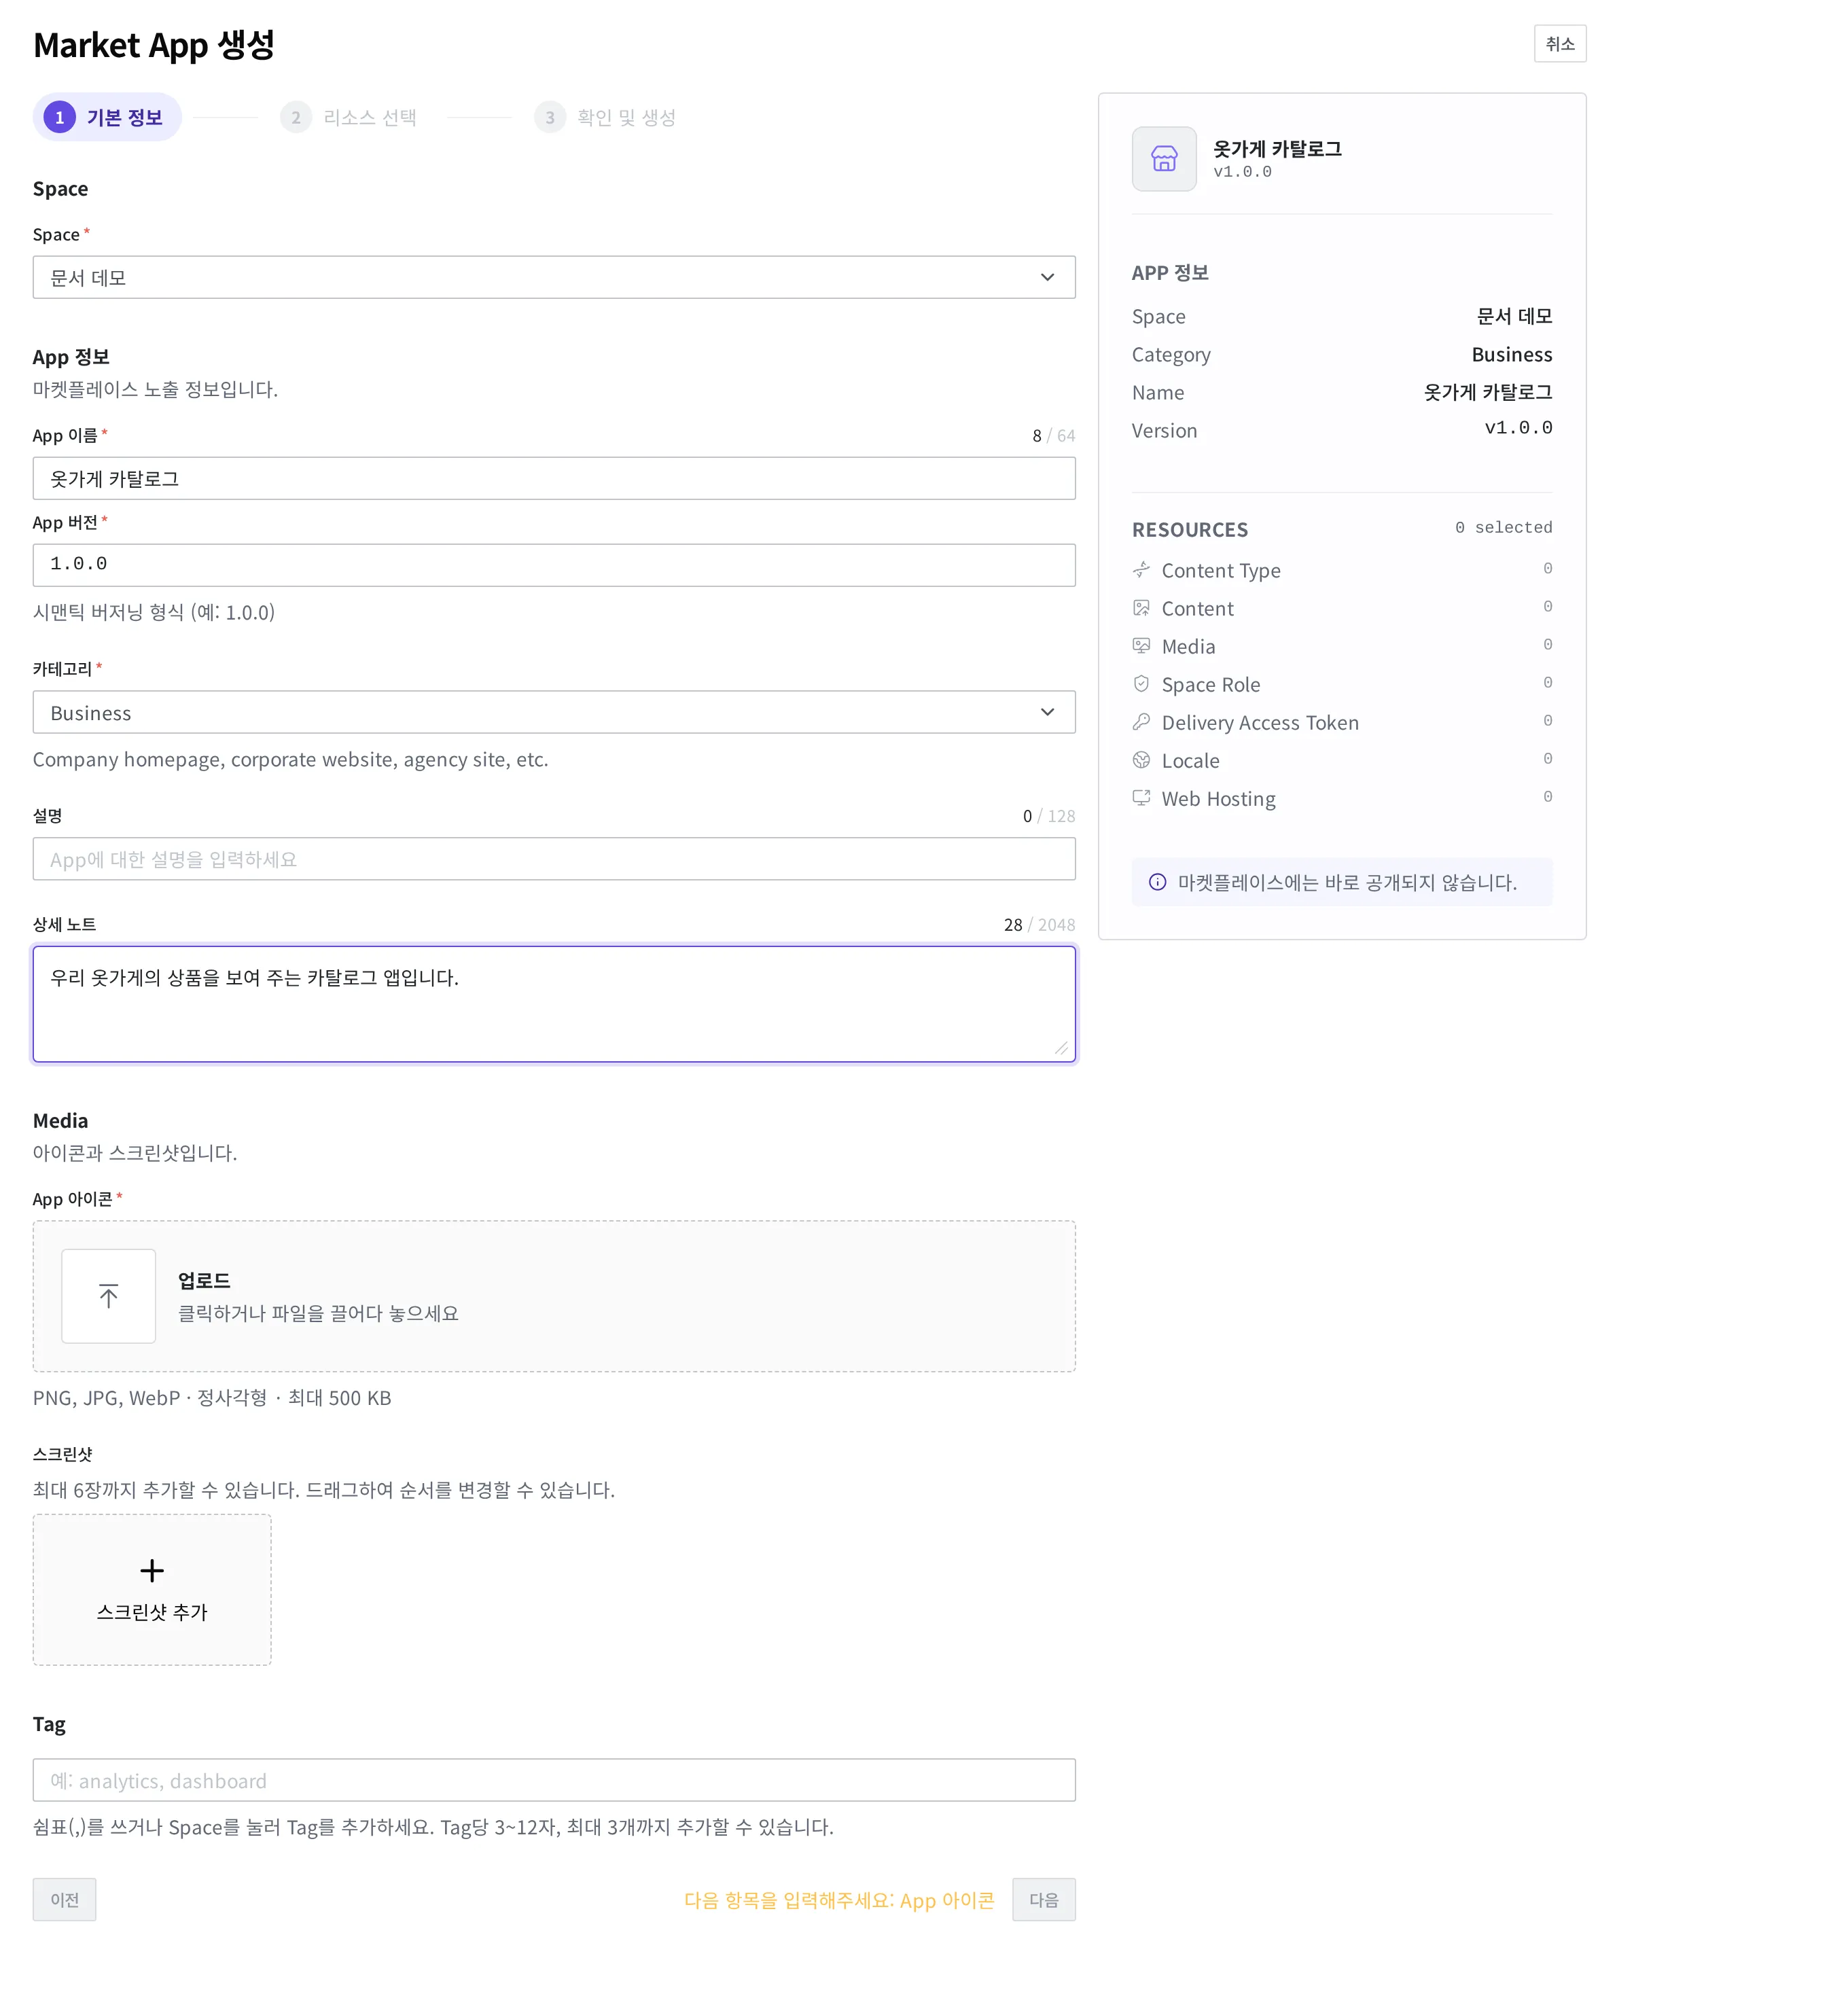This screenshot has width=1848, height=2011.
Task: Click the upload arrow icon for App 아이콘
Action: (x=108, y=1296)
